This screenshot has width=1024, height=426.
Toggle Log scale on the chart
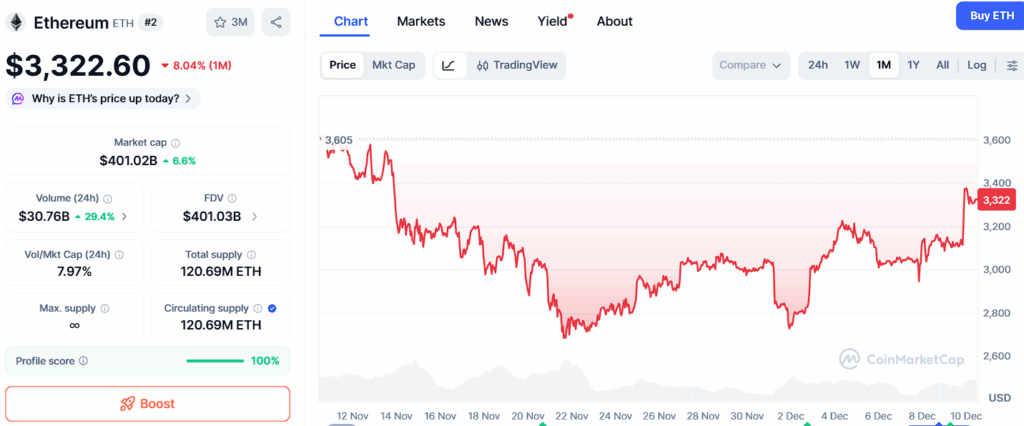coord(976,66)
